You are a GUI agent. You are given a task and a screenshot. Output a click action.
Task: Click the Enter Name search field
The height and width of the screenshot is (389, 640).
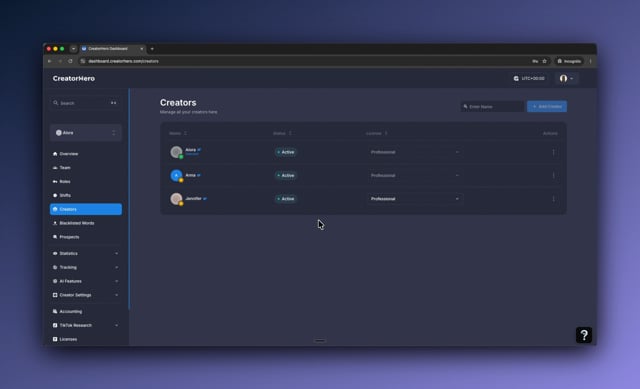pyautogui.click(x=492, y=107)
